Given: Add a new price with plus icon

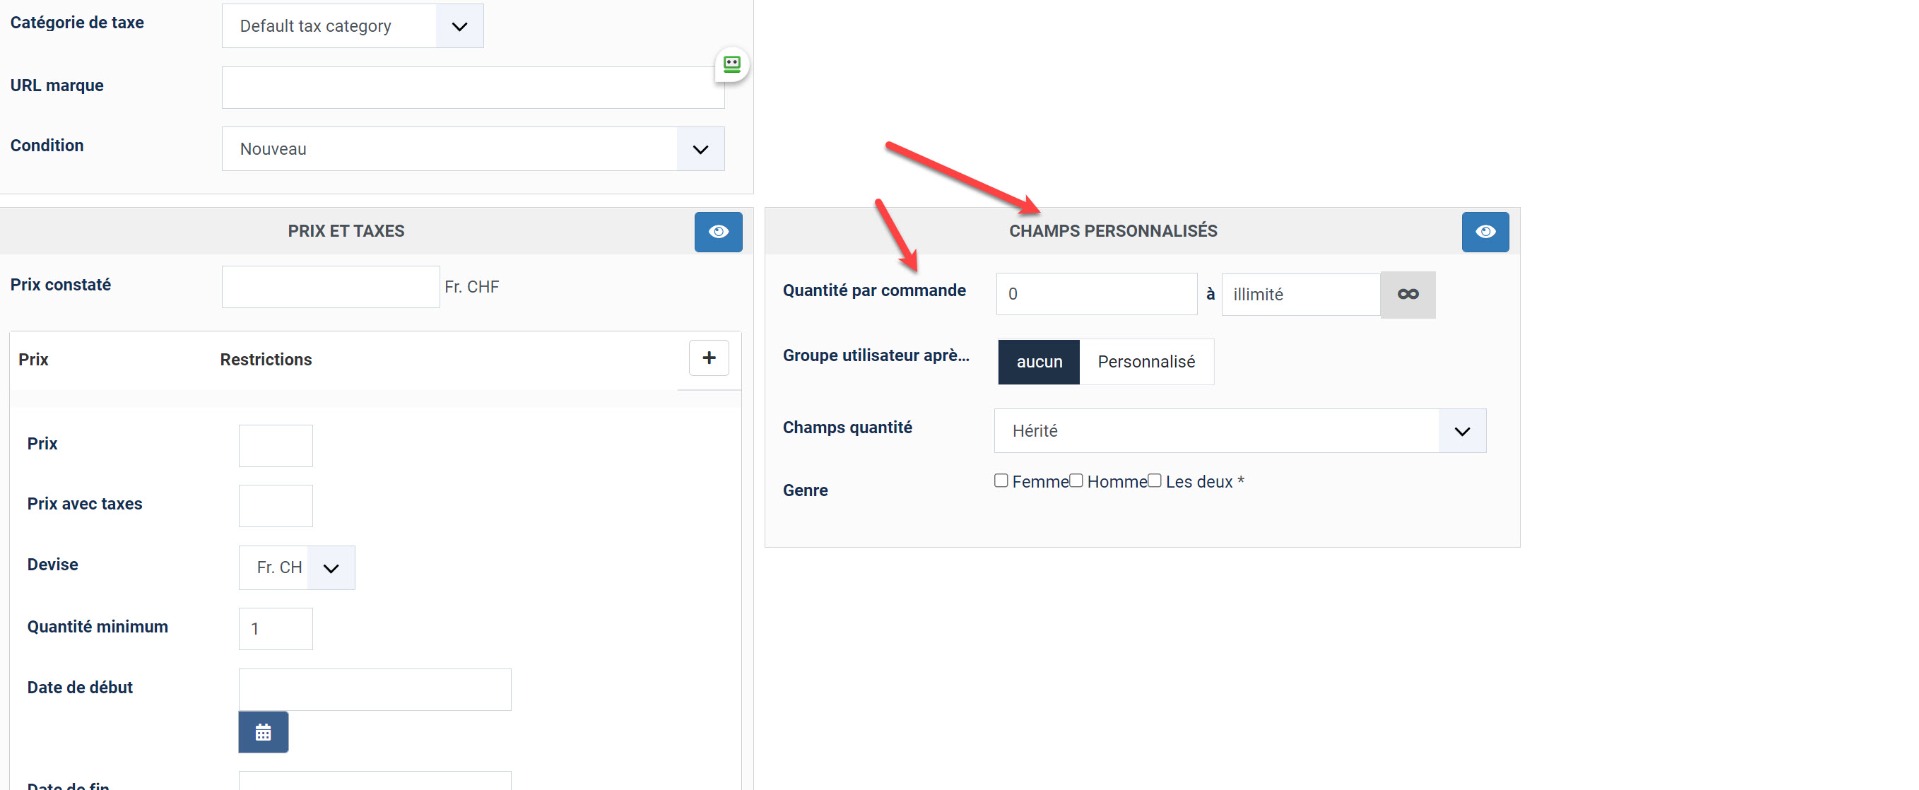Looking at the screenshot, I should pos(709,358).
